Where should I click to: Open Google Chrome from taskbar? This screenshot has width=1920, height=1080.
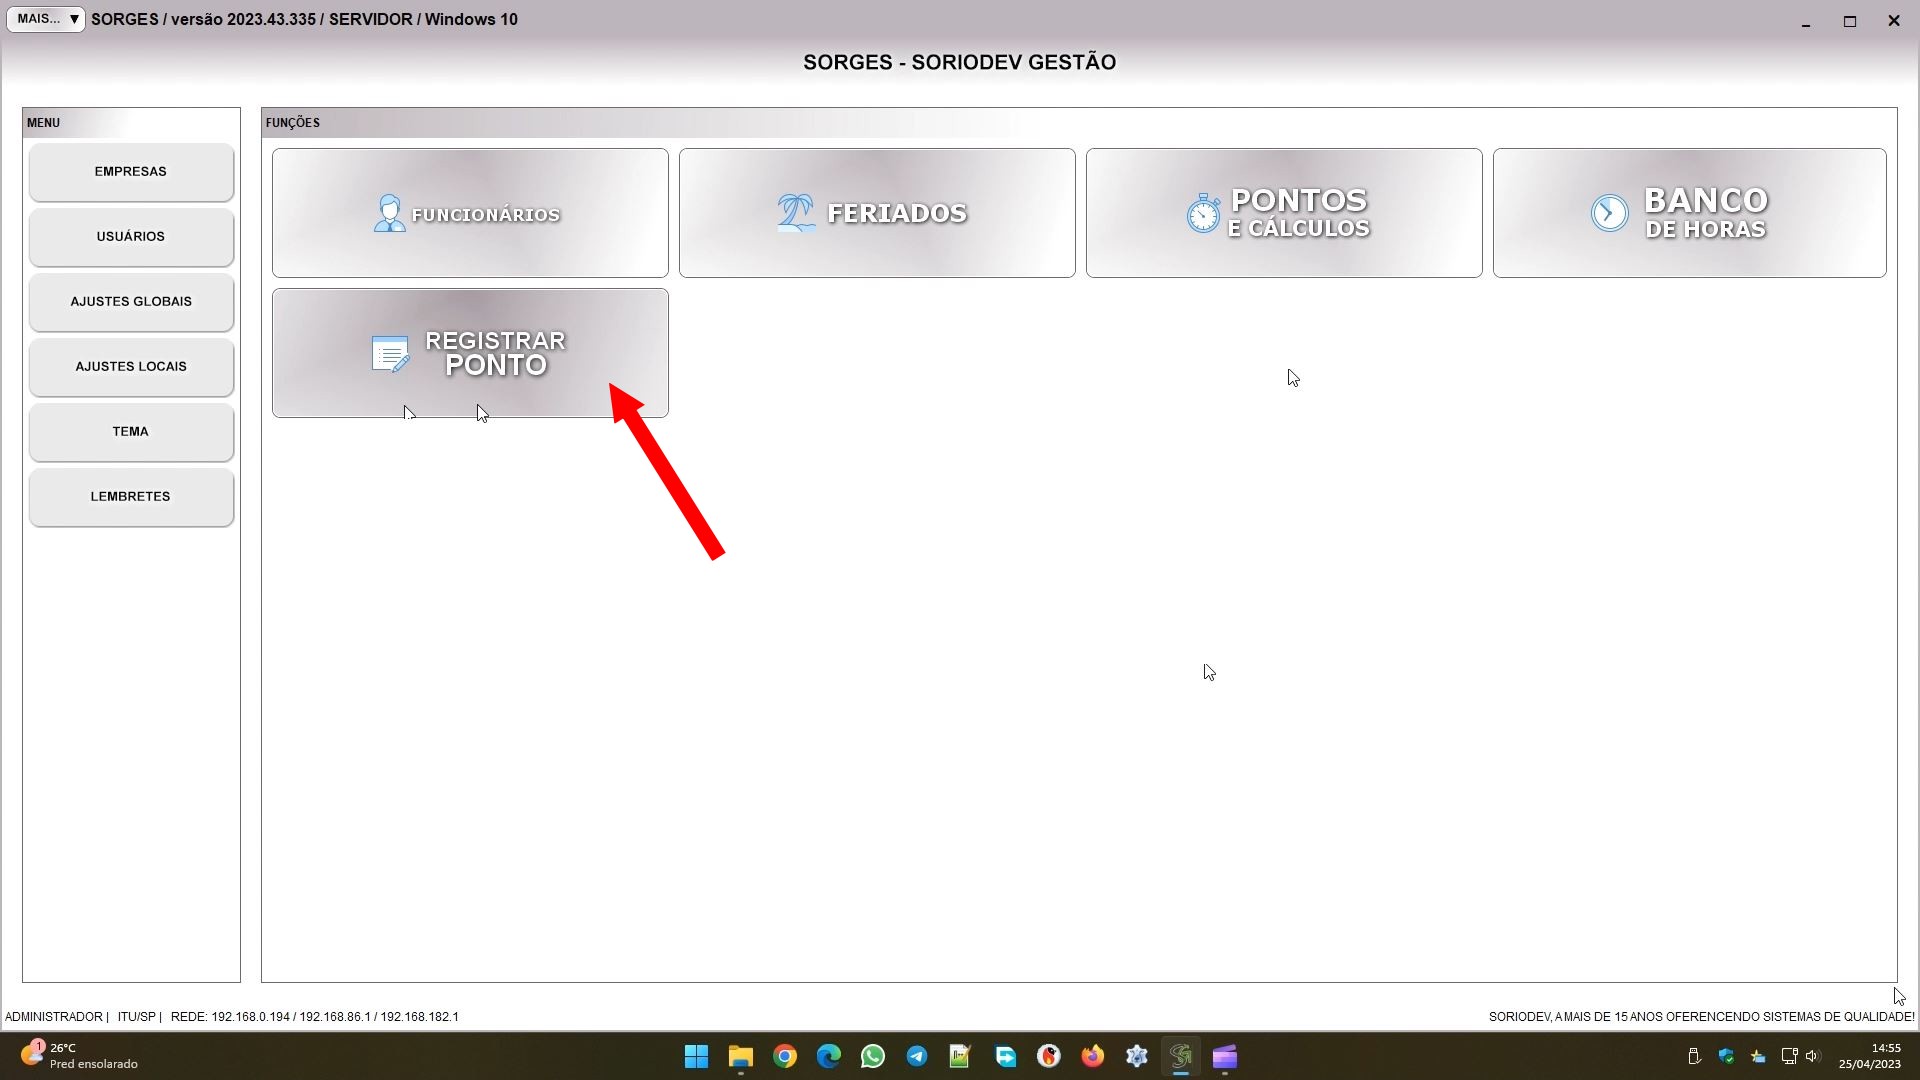tap(784, 1057)
